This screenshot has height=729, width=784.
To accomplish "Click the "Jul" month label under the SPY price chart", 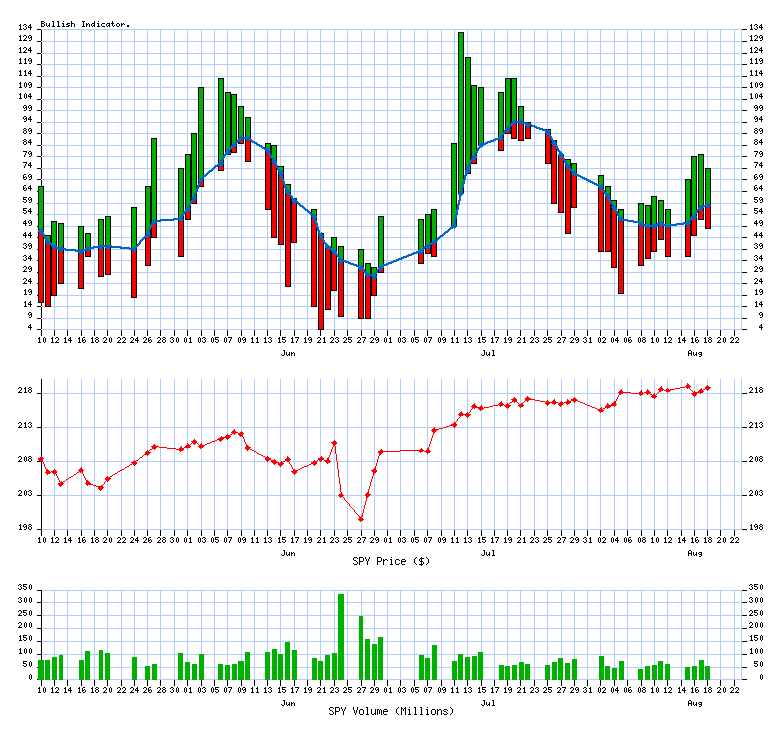I will coord(489,552).
